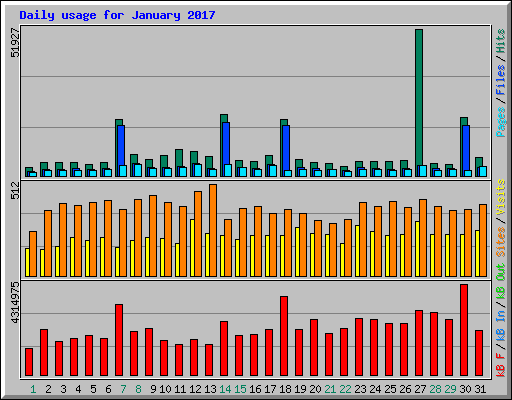
Task: Click the green day 28 axis label
Action: 435,389
